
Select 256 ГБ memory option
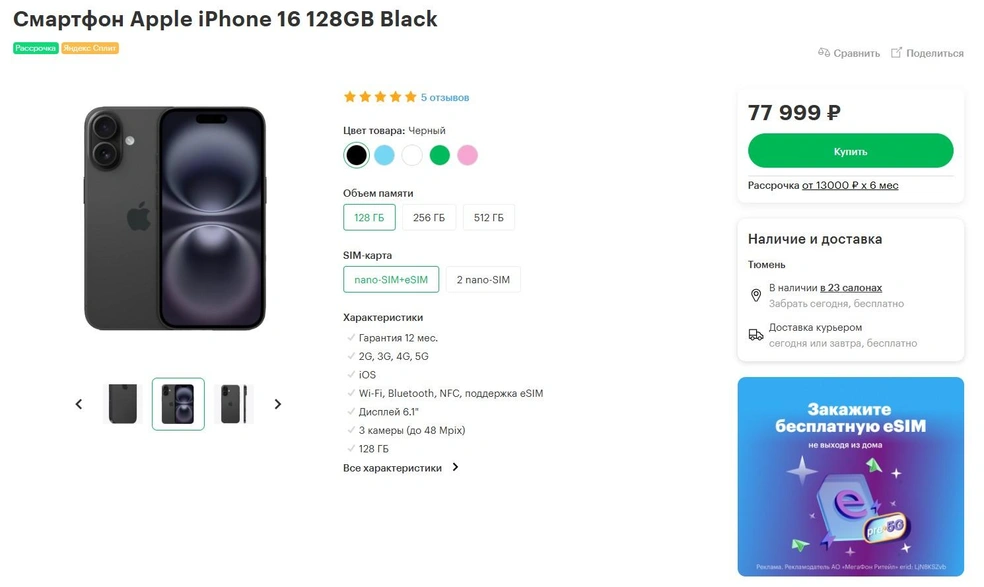429,218
